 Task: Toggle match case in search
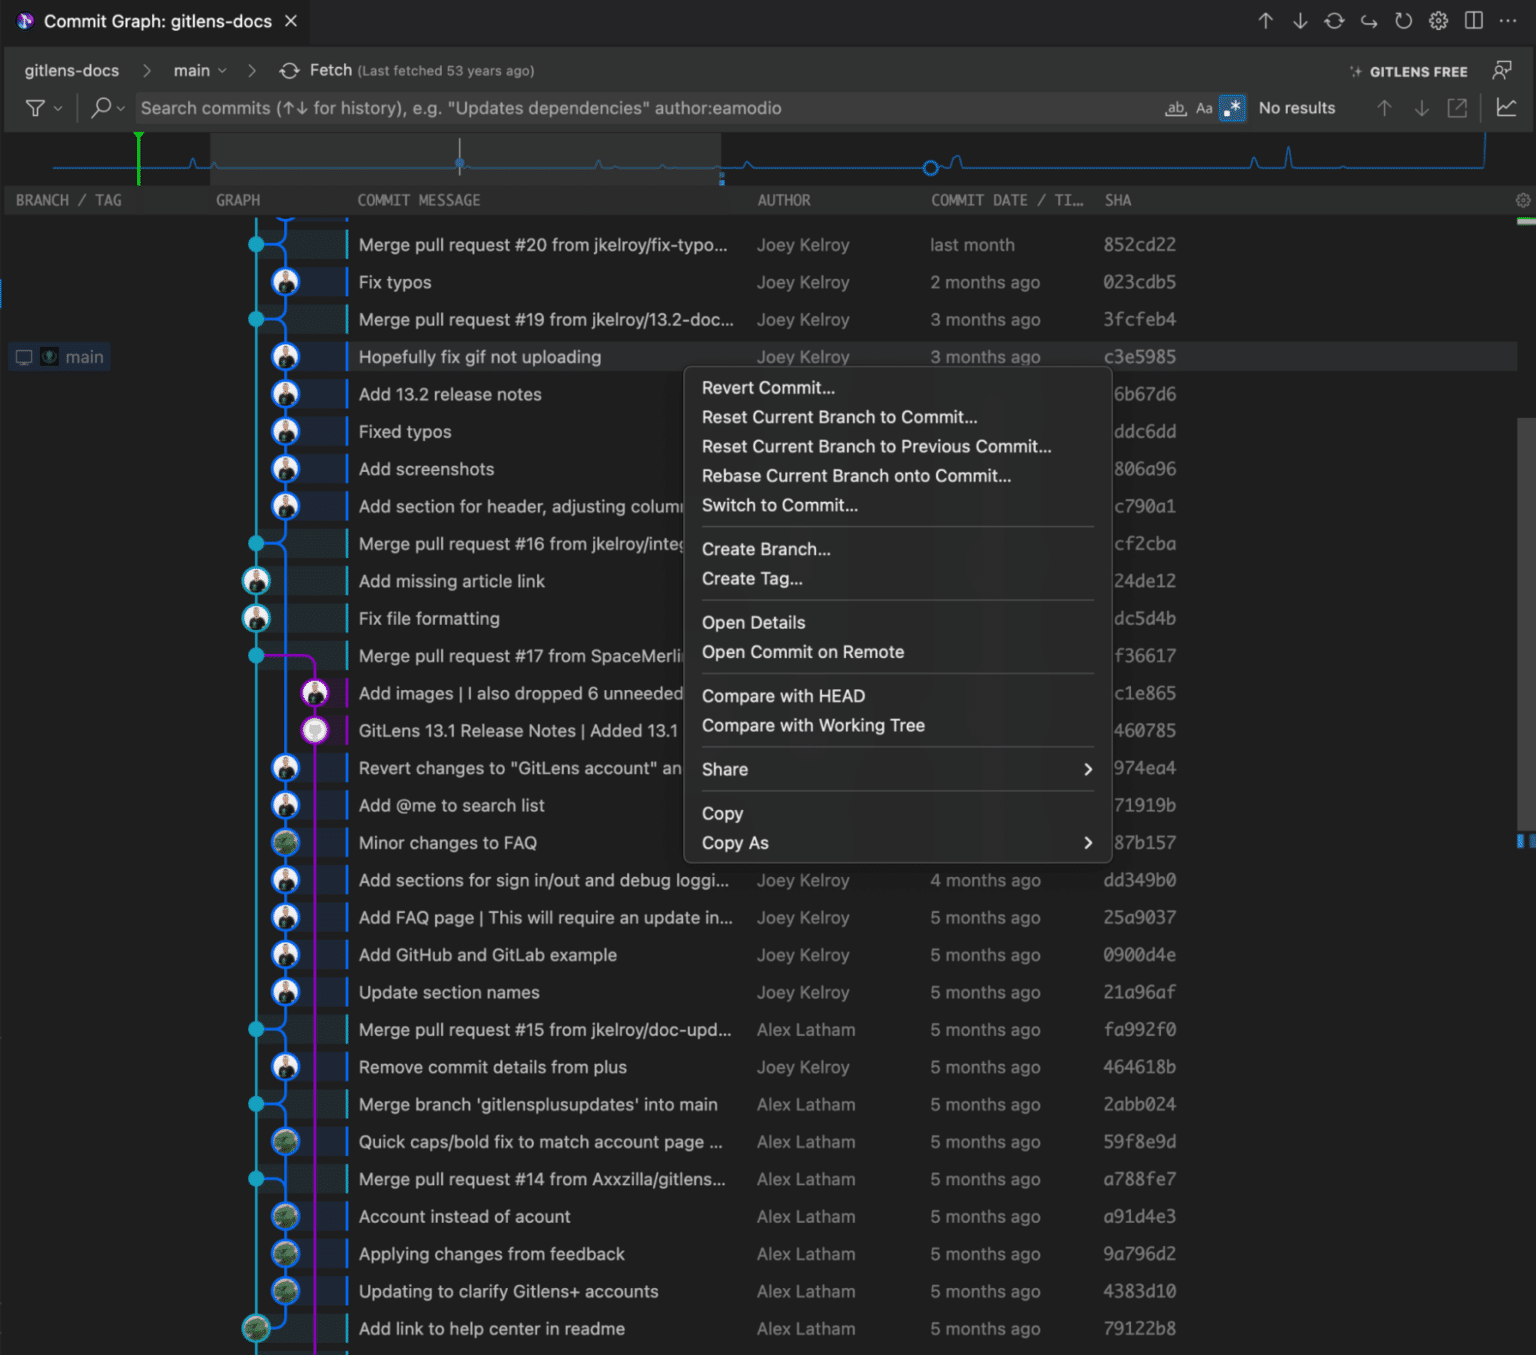1204,108
